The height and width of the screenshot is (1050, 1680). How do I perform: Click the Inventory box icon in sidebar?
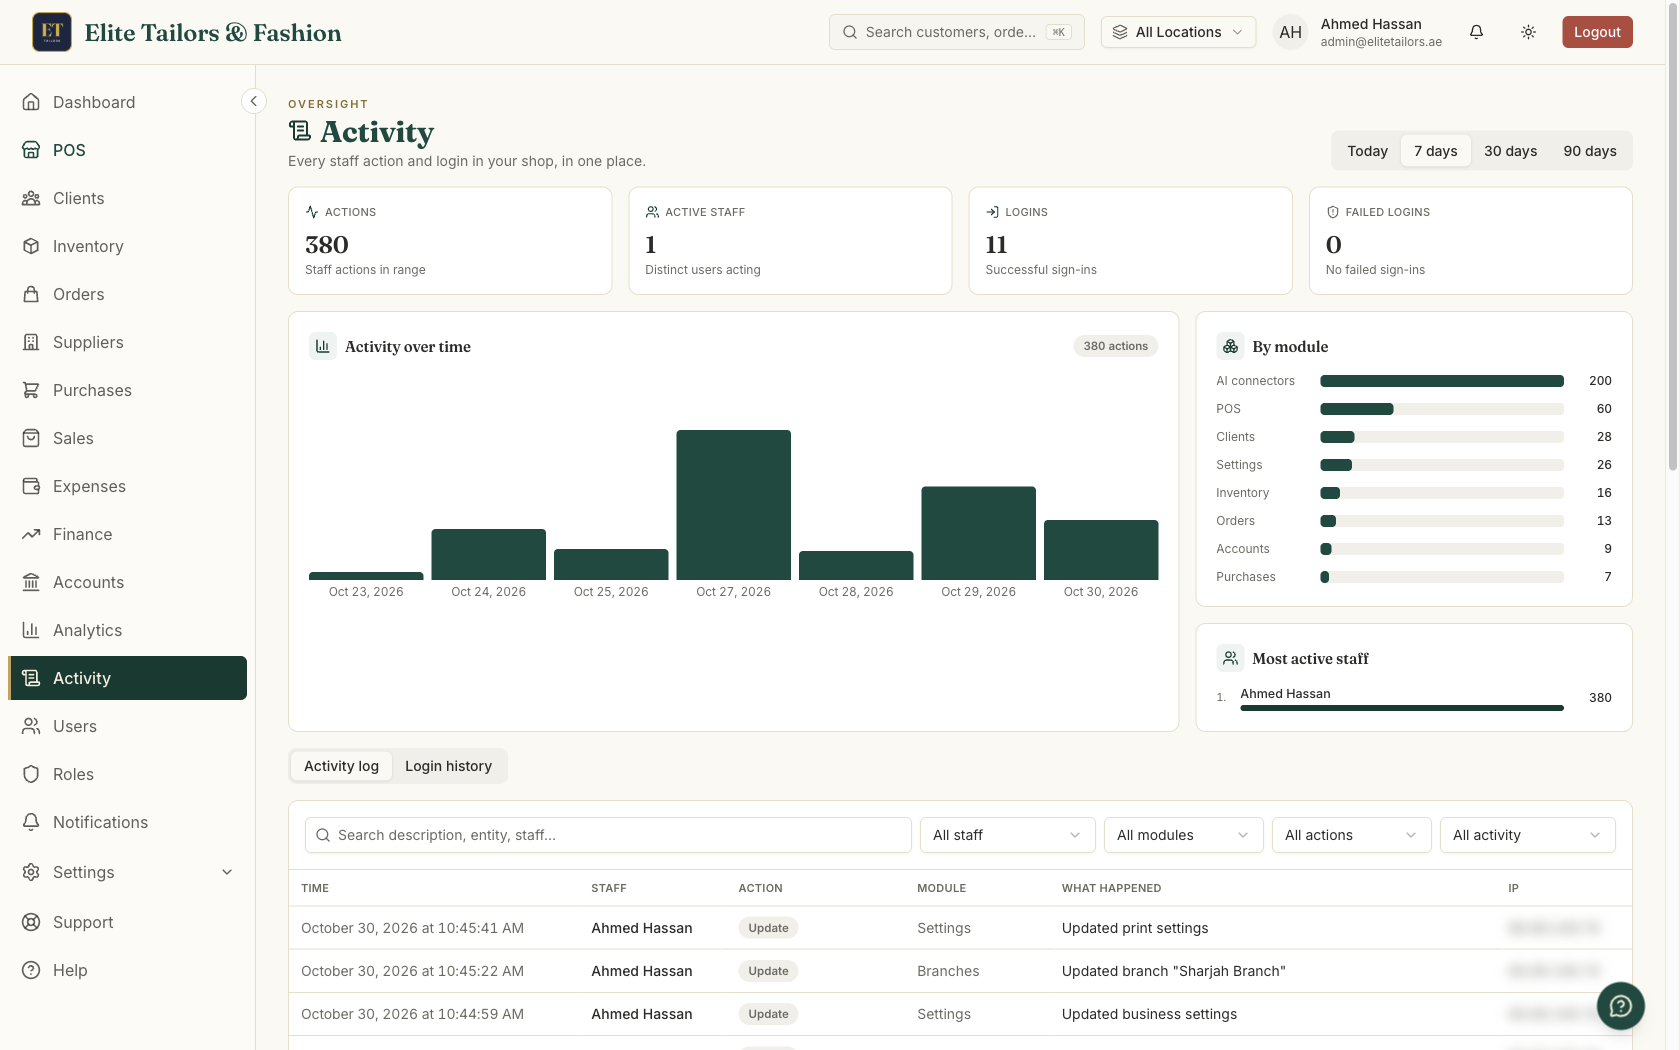31,246
